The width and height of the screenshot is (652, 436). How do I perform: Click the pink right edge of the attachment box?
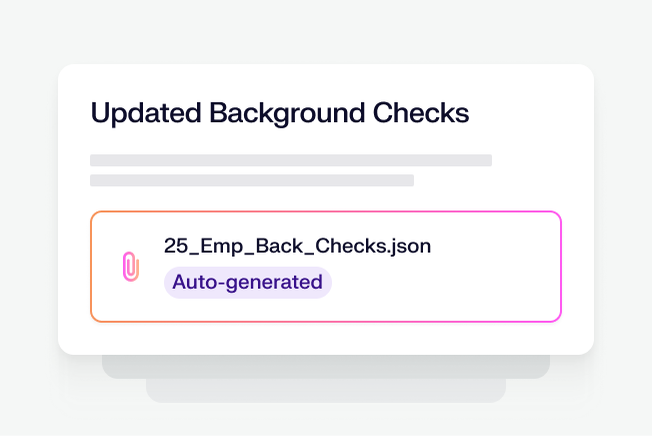tap(561, 266)
